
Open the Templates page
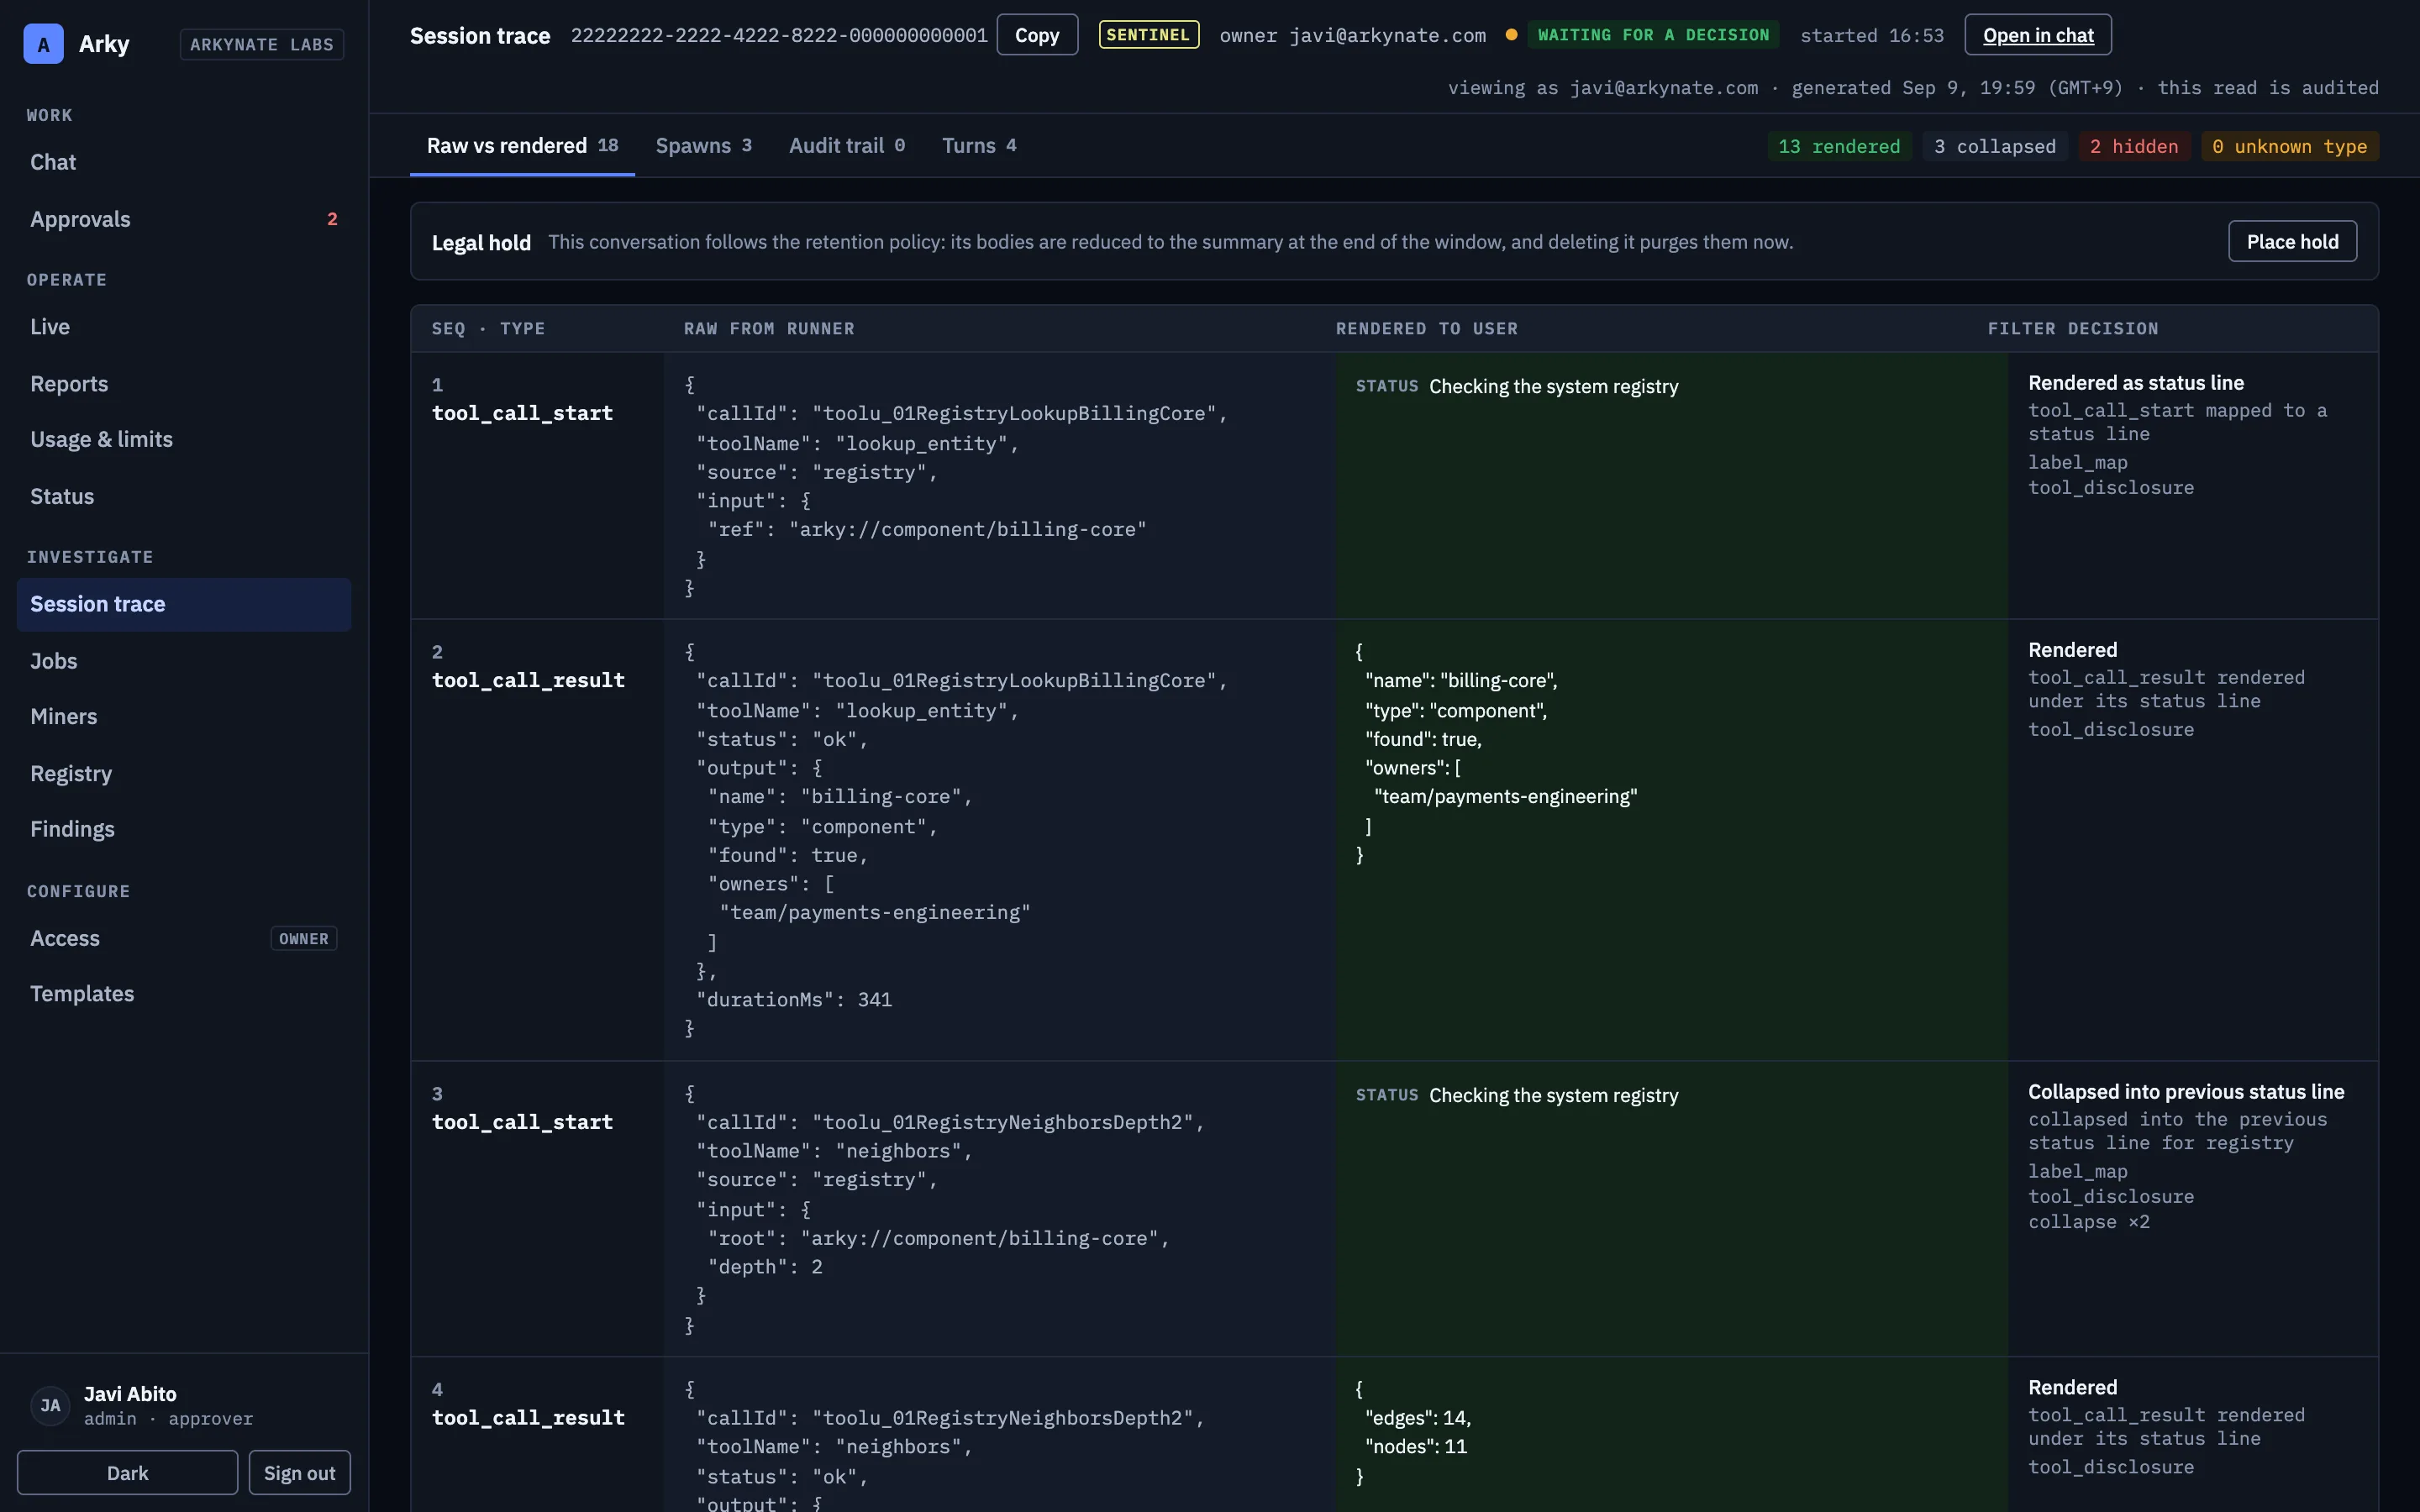coord(184,994)
